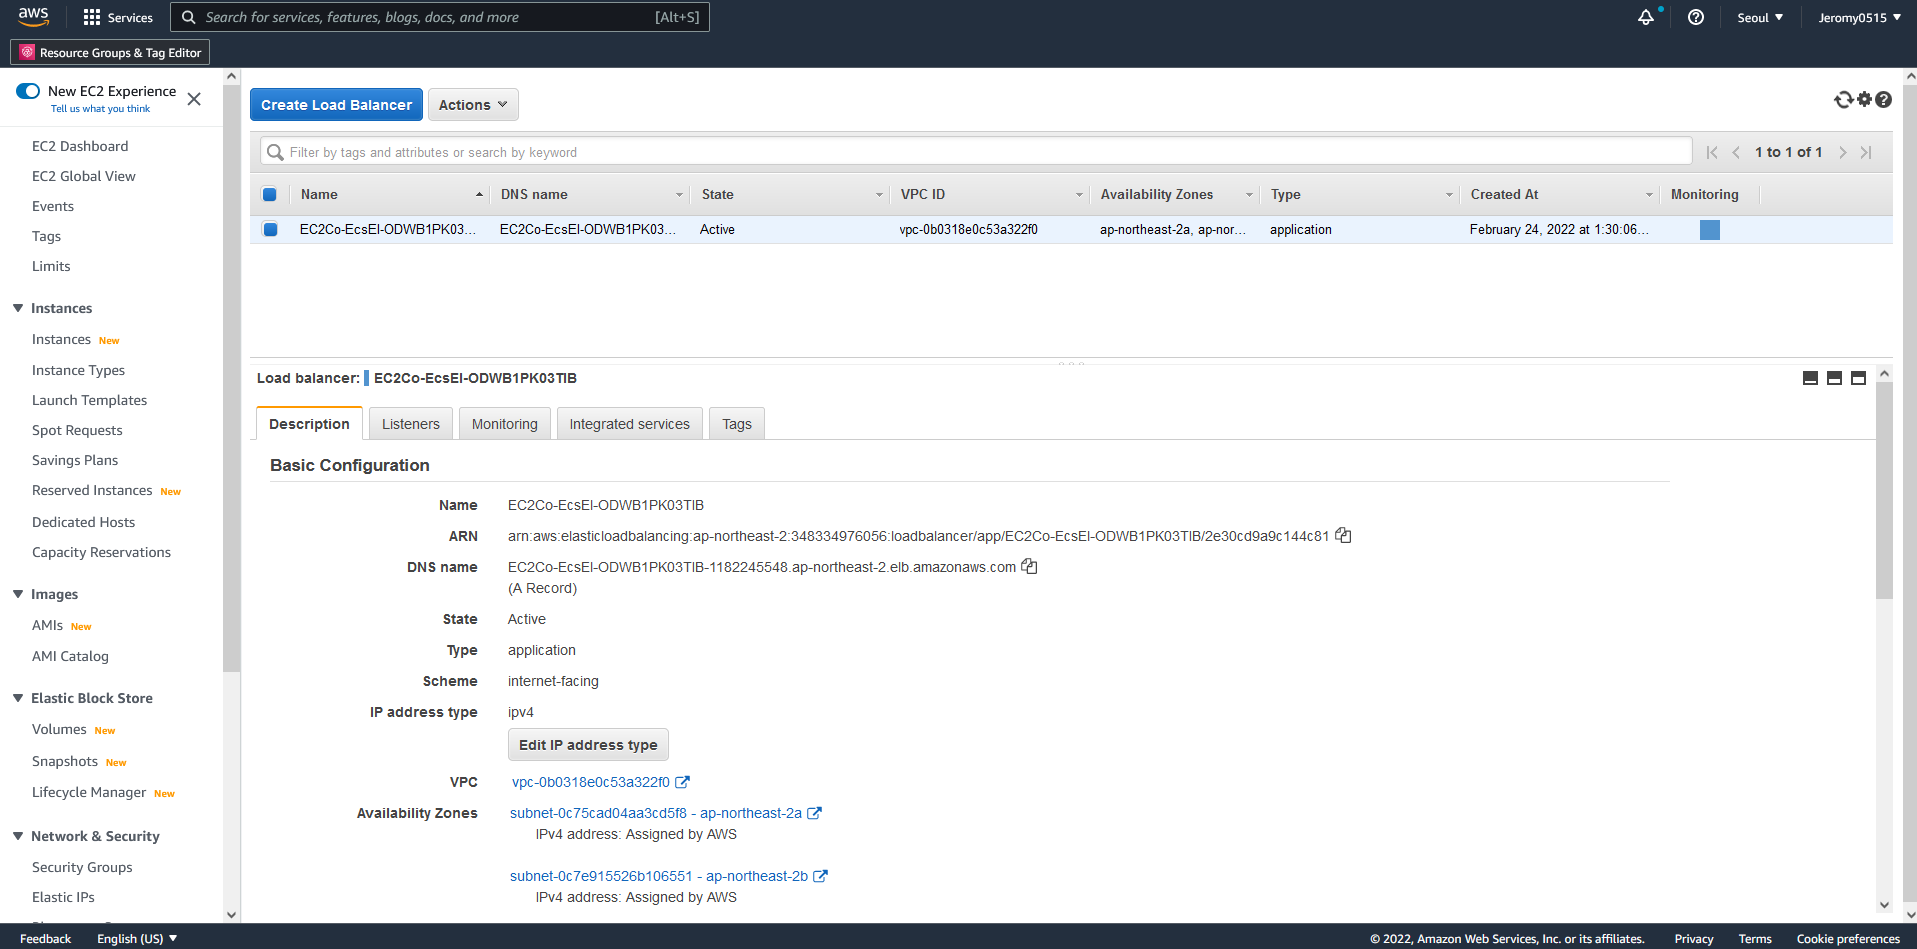Collapse the Images sidebar section
This screenshot has height=949, width=1917.
click(18, 594)
